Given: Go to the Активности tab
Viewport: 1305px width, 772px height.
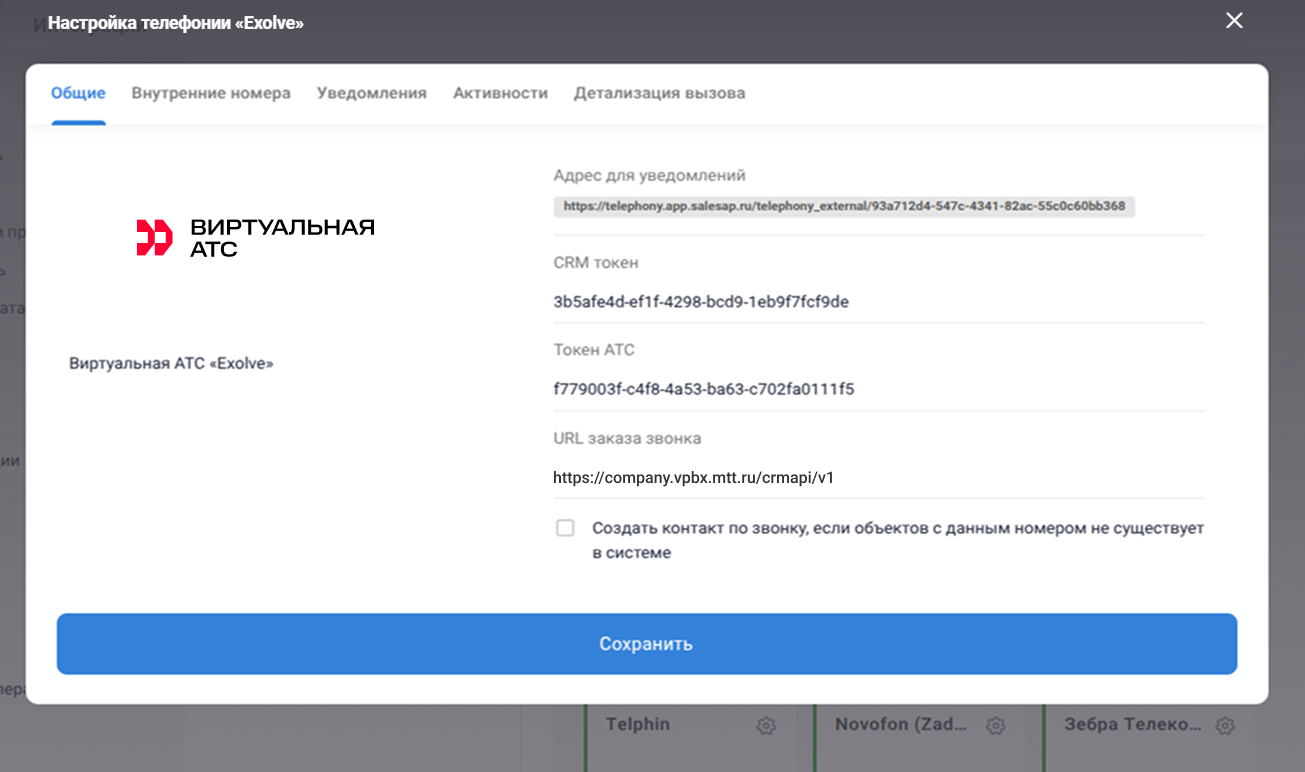Looking at the screenshot, I should (500, 93).
